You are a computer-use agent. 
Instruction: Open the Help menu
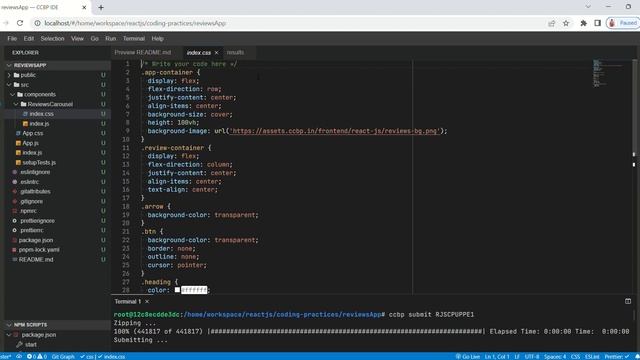pyautogui.click(x=158, y=38)
